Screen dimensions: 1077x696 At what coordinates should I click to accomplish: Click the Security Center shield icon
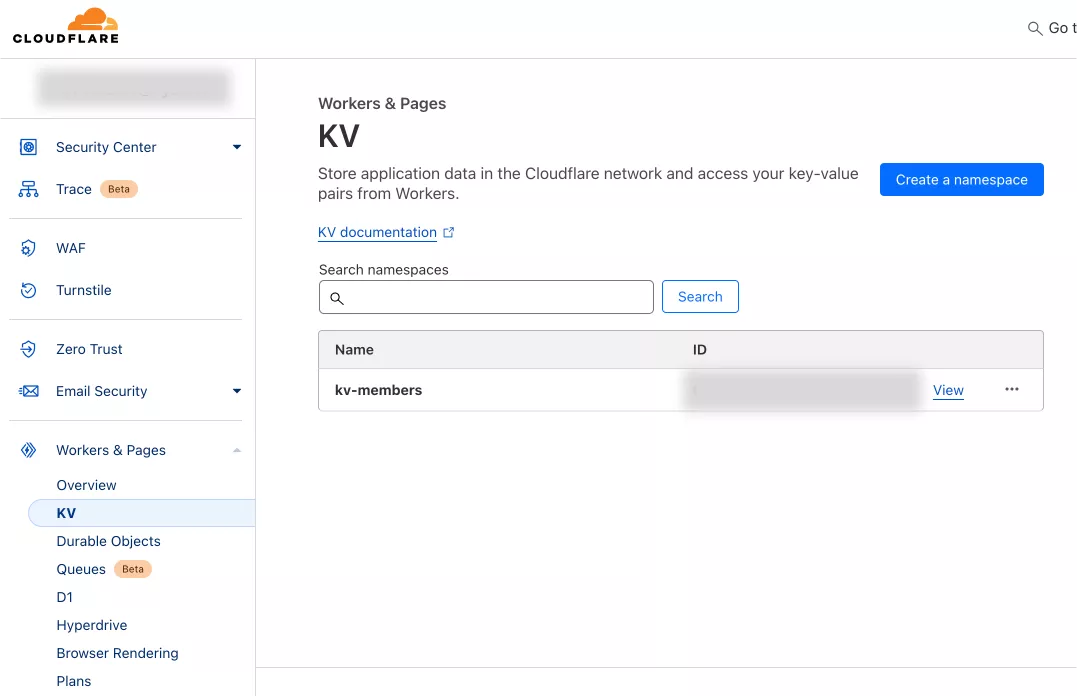[29, 147]
